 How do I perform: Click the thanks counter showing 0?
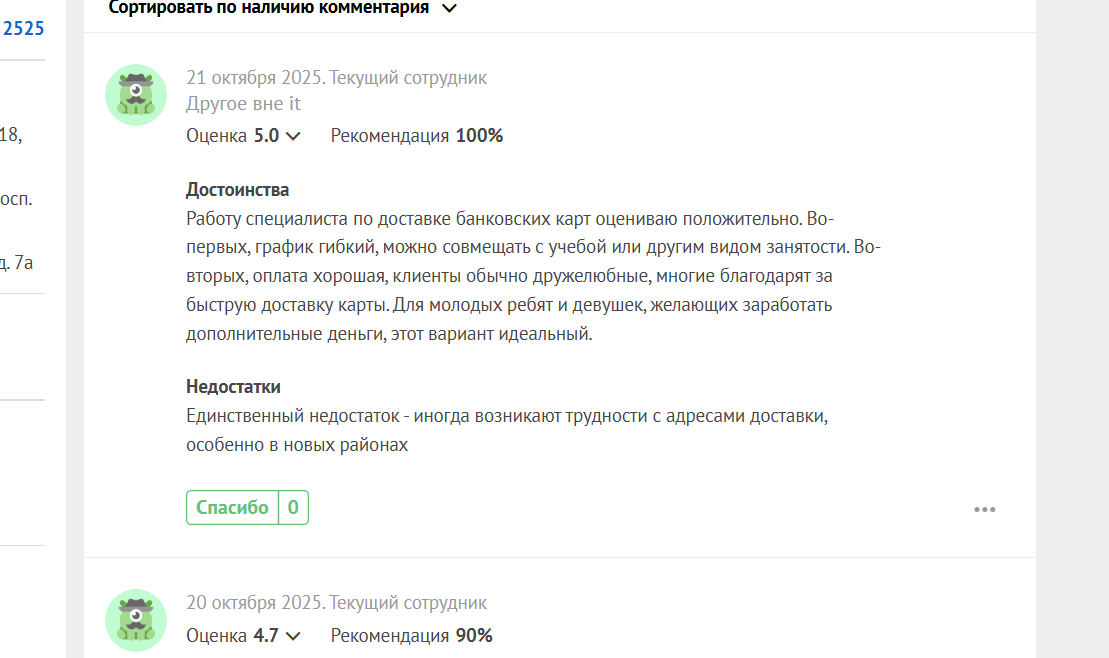[x=293, y=508]
